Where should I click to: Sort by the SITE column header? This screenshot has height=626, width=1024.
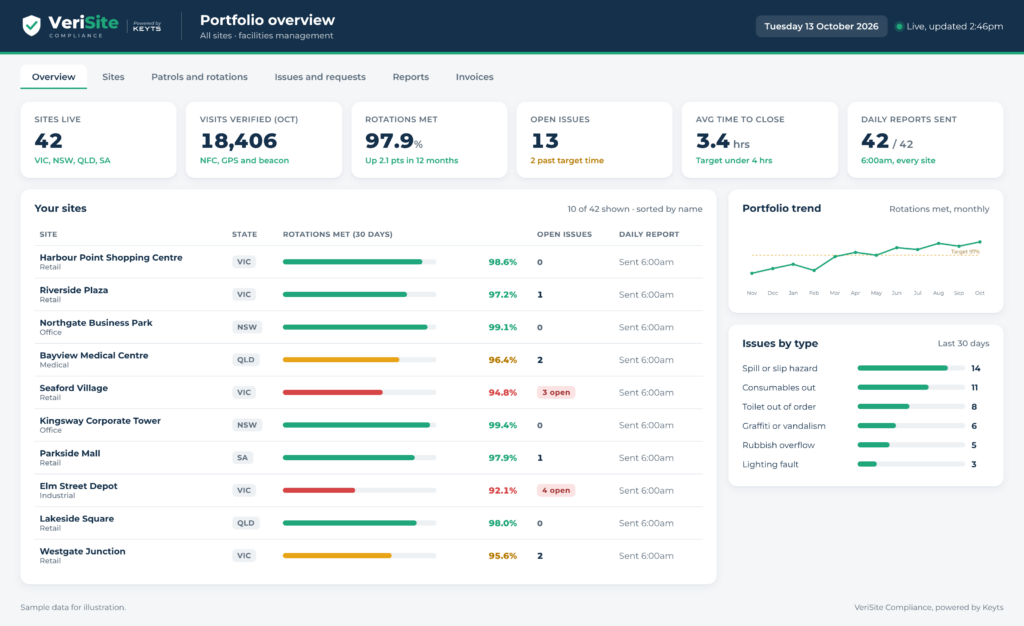(48, 234)
